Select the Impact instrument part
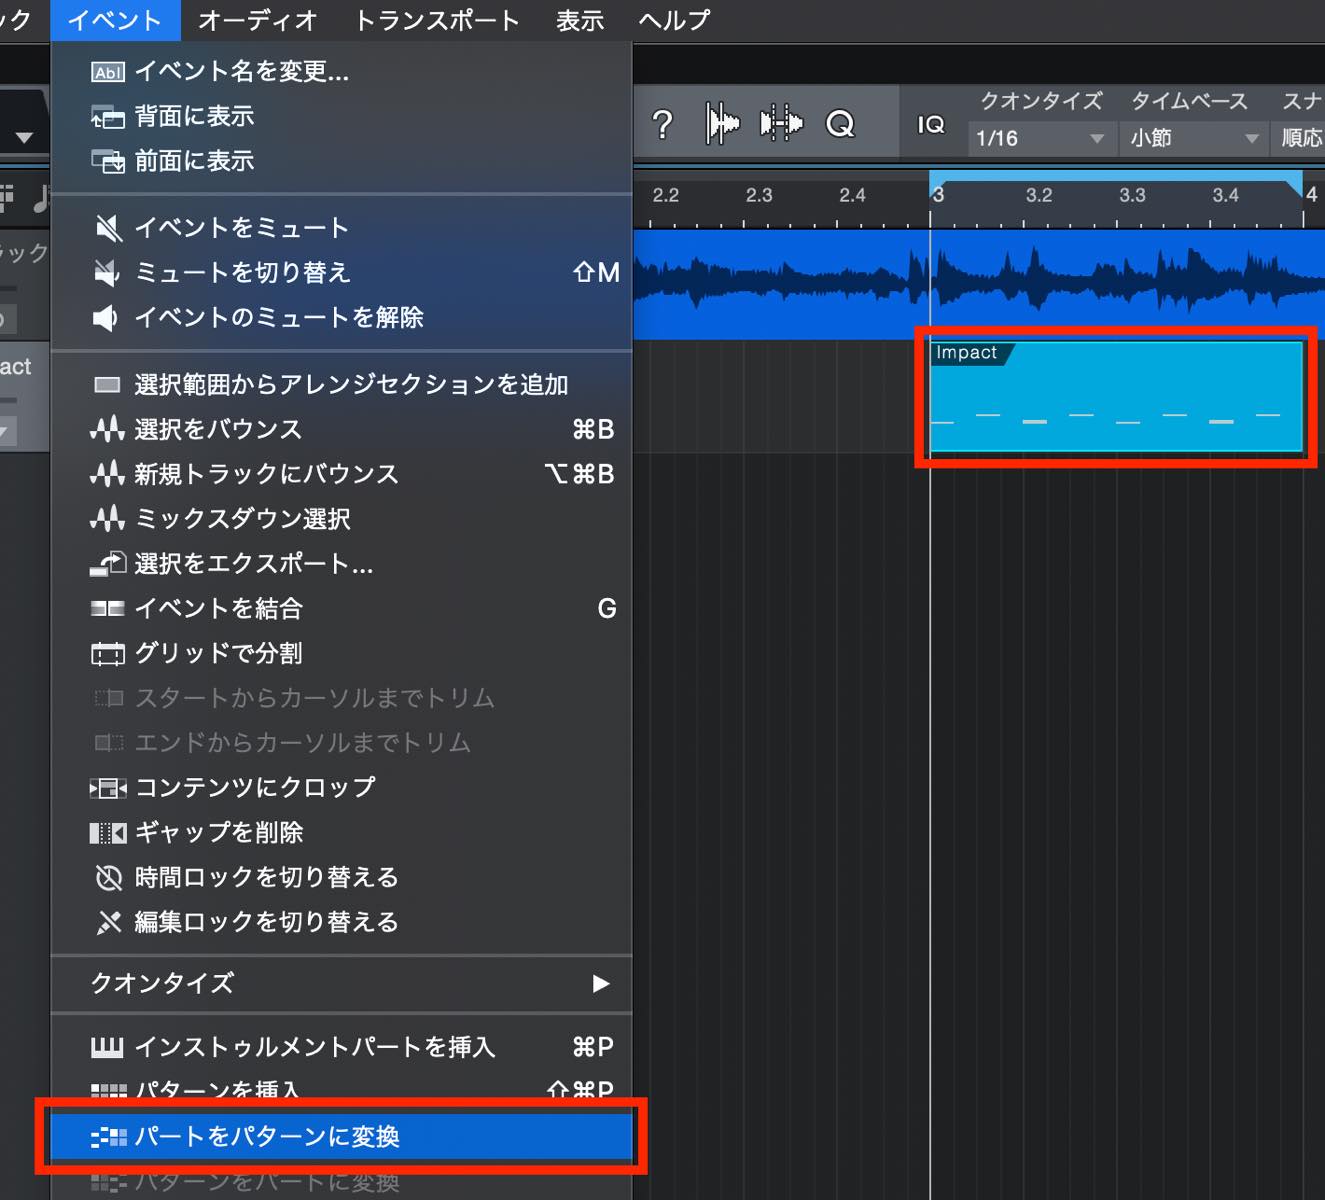The image size is (1325, 1200). [1116, 397]
